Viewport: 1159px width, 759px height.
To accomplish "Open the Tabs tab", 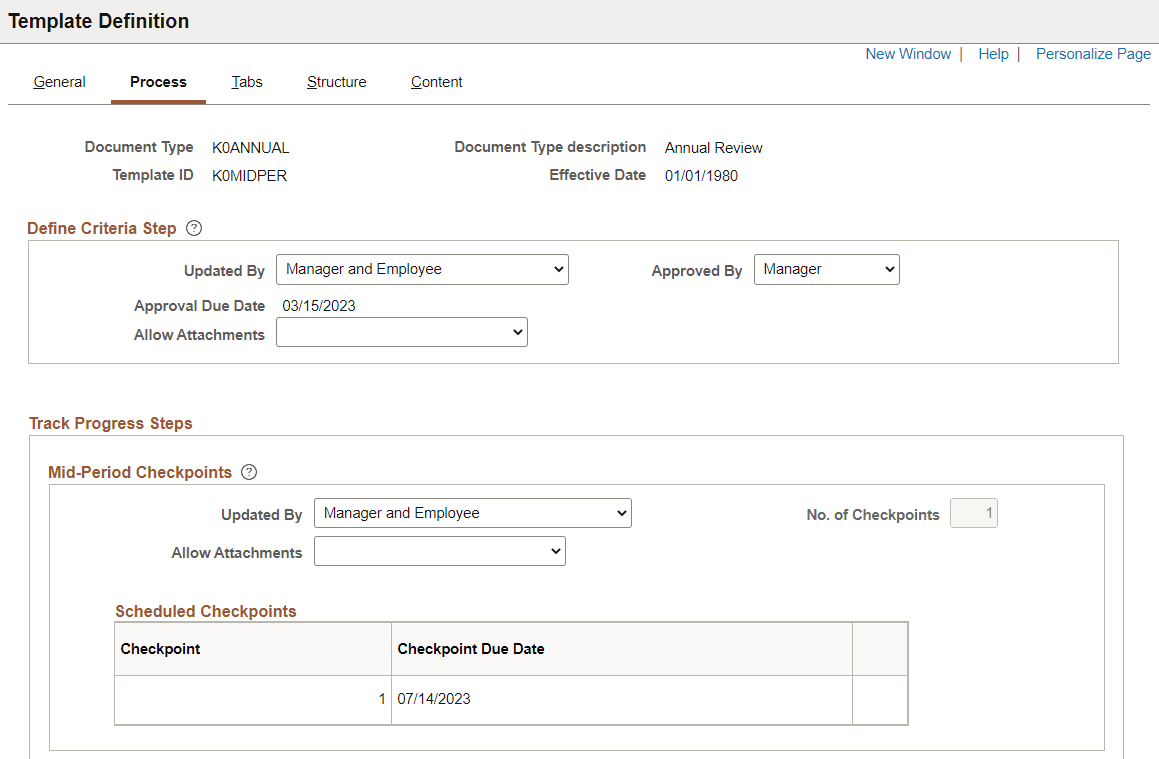I will 247,82.
